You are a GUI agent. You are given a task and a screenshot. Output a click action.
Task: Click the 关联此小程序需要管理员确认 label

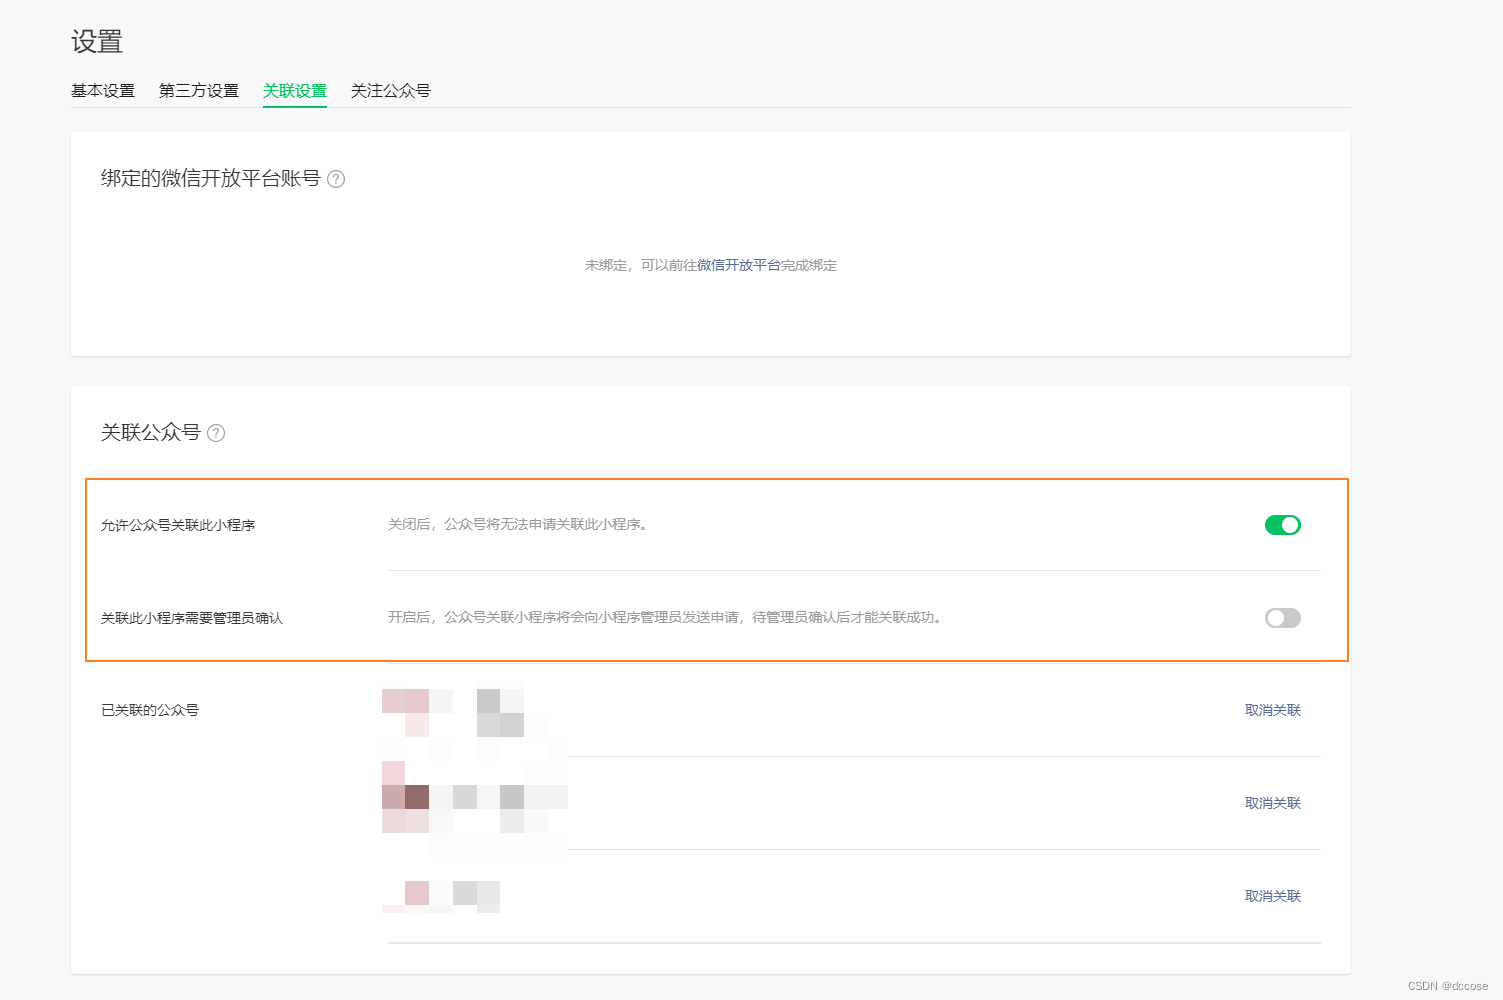192,618
